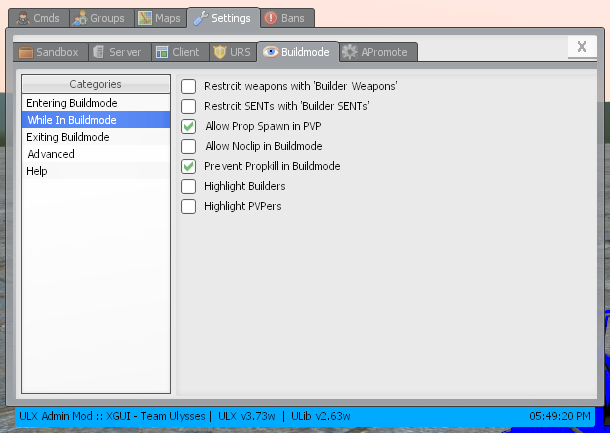Open the Client settings tab

[x=180, y=52]
